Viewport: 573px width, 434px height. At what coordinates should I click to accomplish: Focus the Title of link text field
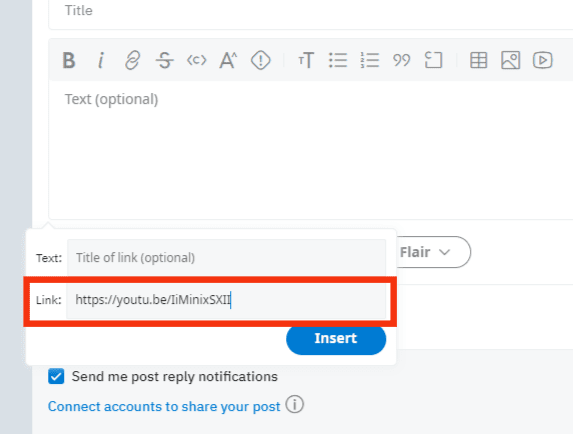(x=227, y=258)
